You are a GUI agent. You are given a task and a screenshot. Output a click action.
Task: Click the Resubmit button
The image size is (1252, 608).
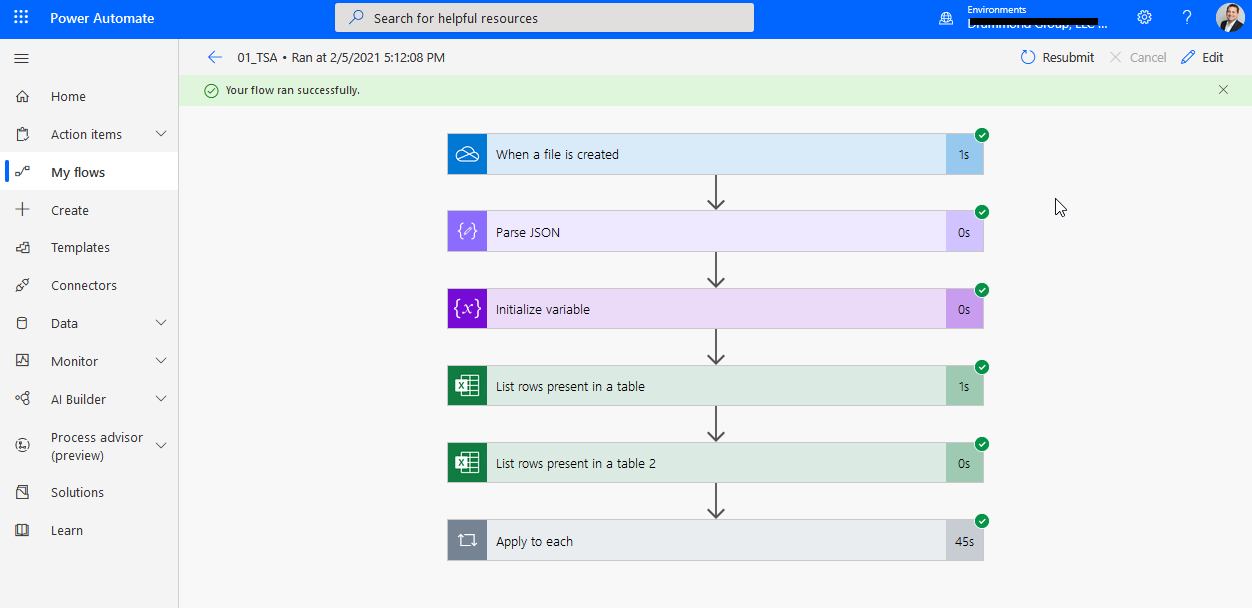1057,57
